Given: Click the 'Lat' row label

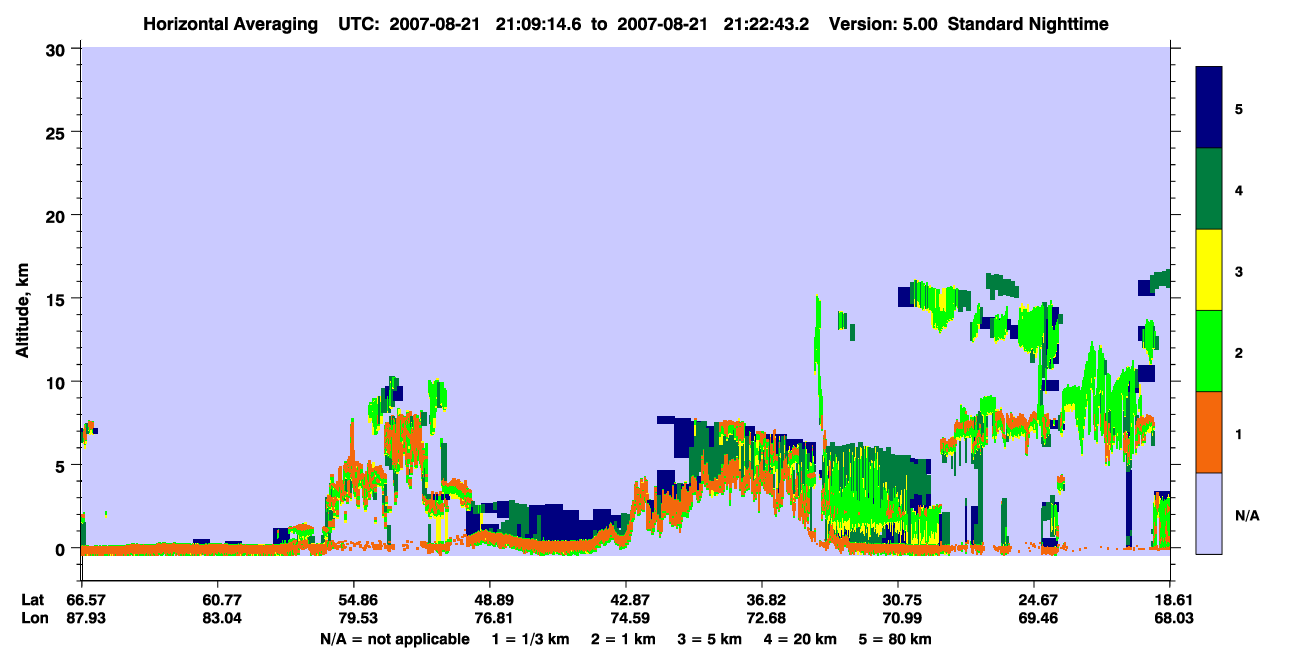Looking at the screenshot, I should (x=32, y=600).
